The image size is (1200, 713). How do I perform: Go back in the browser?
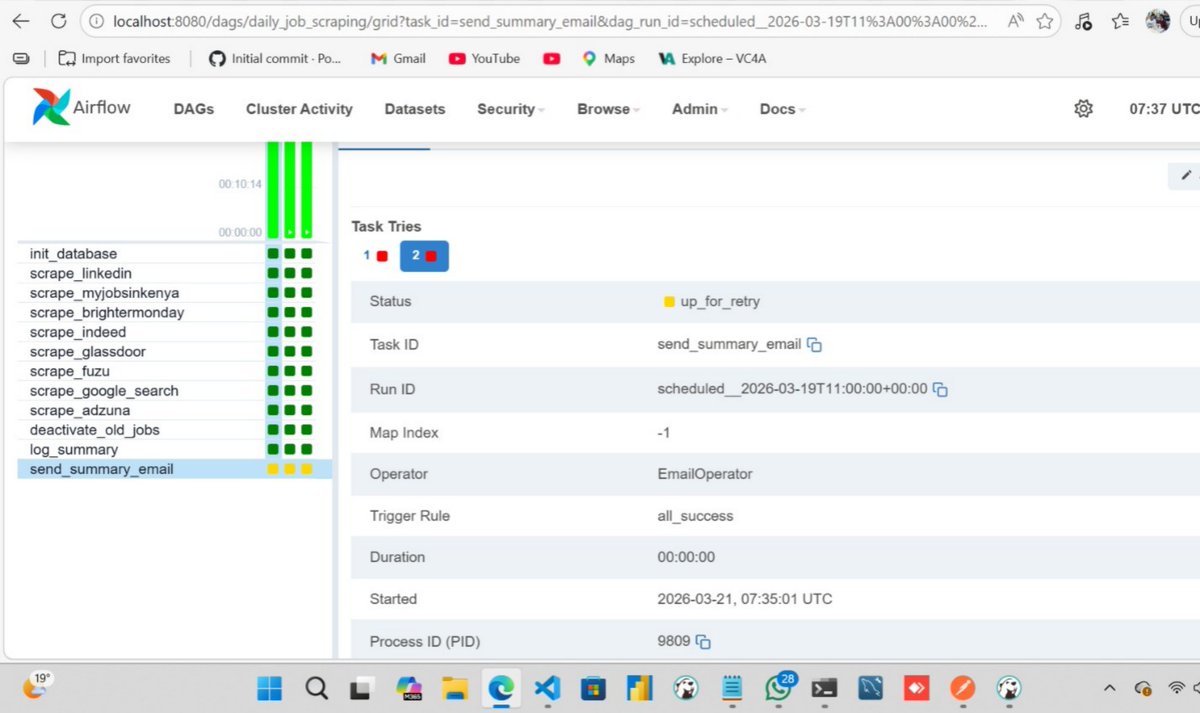click(x=20, y=21)
